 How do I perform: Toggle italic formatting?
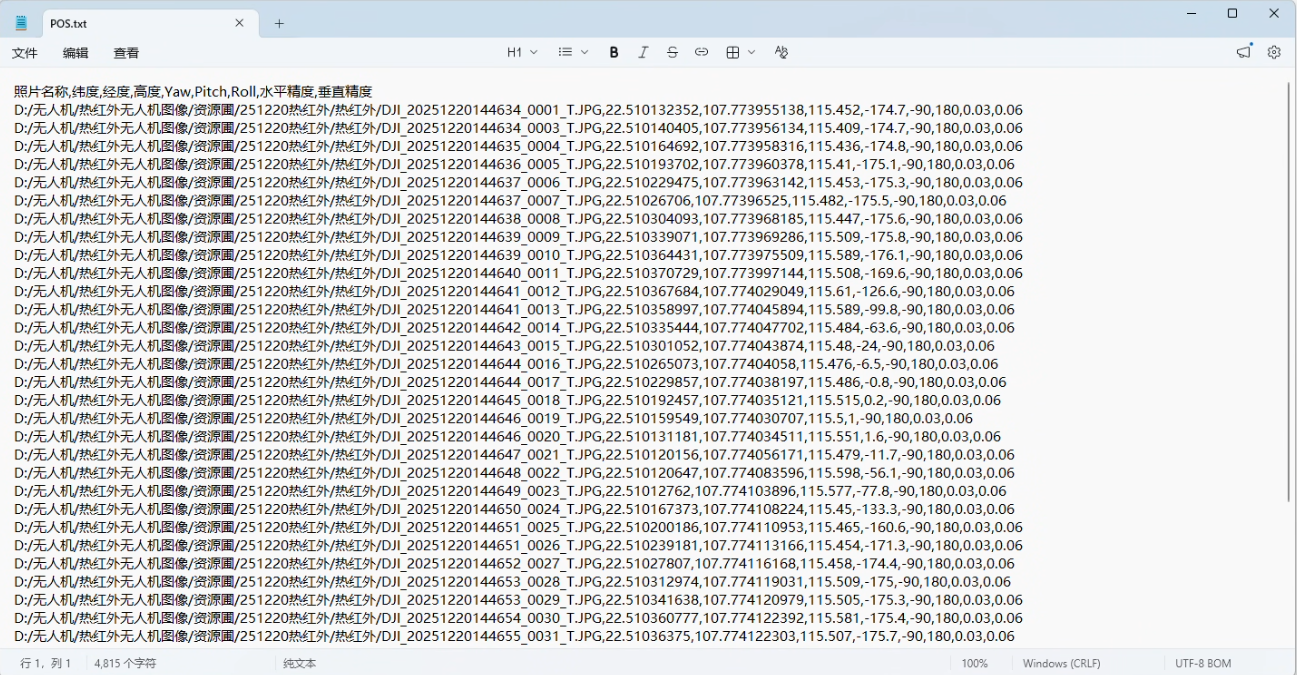point(643,52)
